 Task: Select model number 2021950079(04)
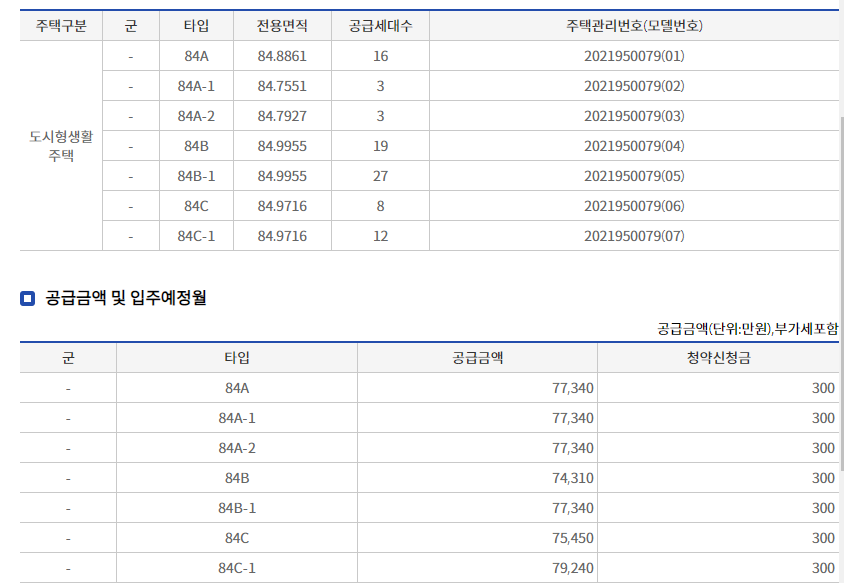[x=634, y=146]
